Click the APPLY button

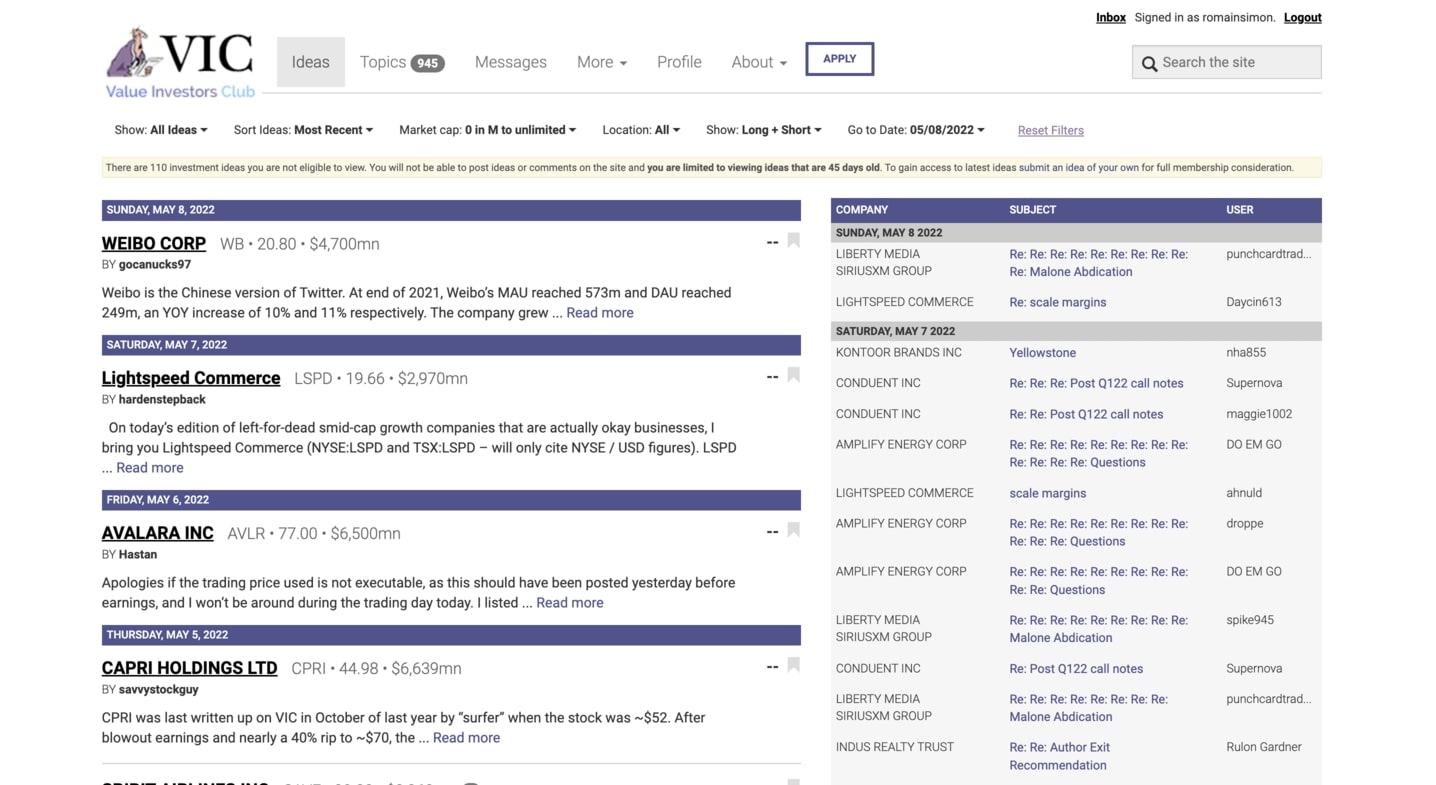(839, 59)
